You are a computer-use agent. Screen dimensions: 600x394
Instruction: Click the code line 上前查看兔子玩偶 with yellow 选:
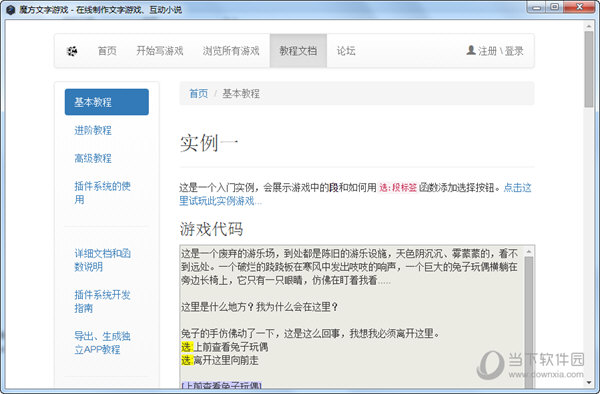tap(225, 347)
